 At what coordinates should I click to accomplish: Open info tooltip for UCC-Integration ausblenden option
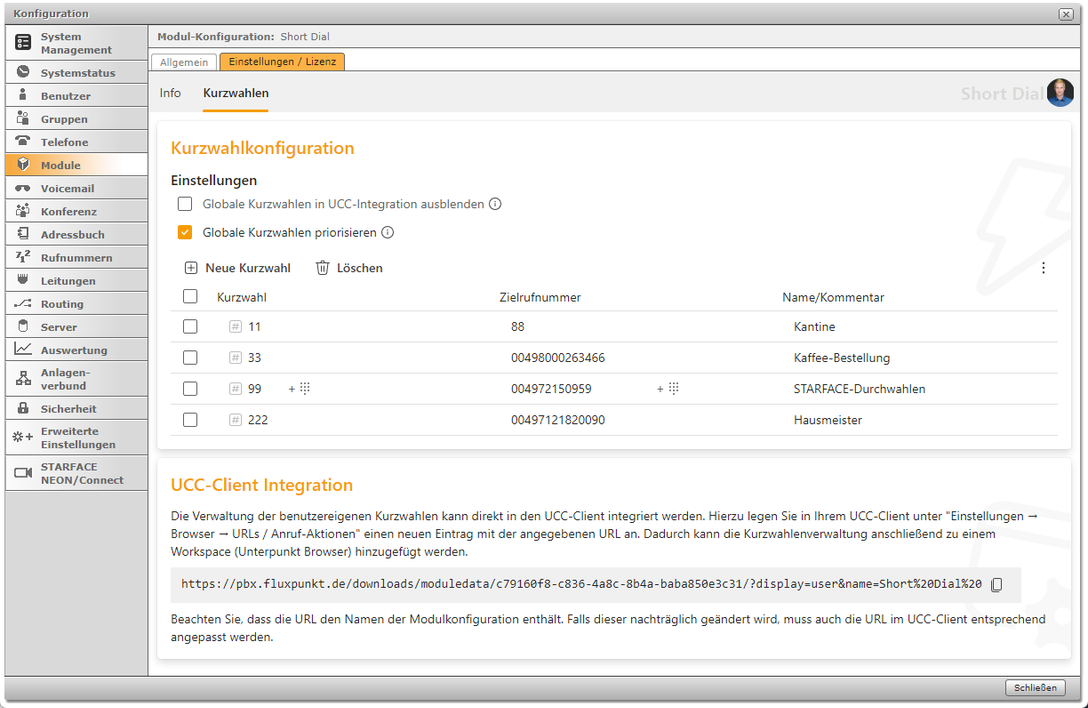point(495,204)
